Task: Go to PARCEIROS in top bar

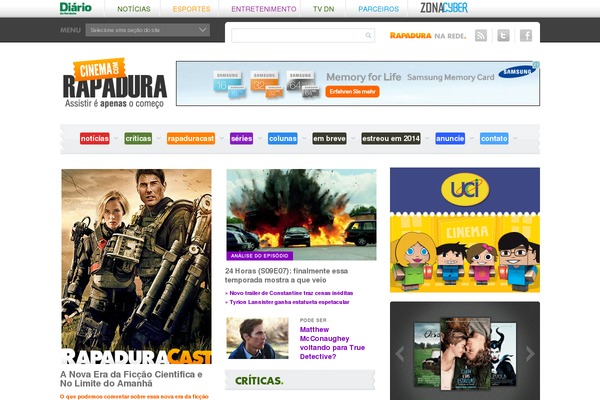Action: [378, 9]
